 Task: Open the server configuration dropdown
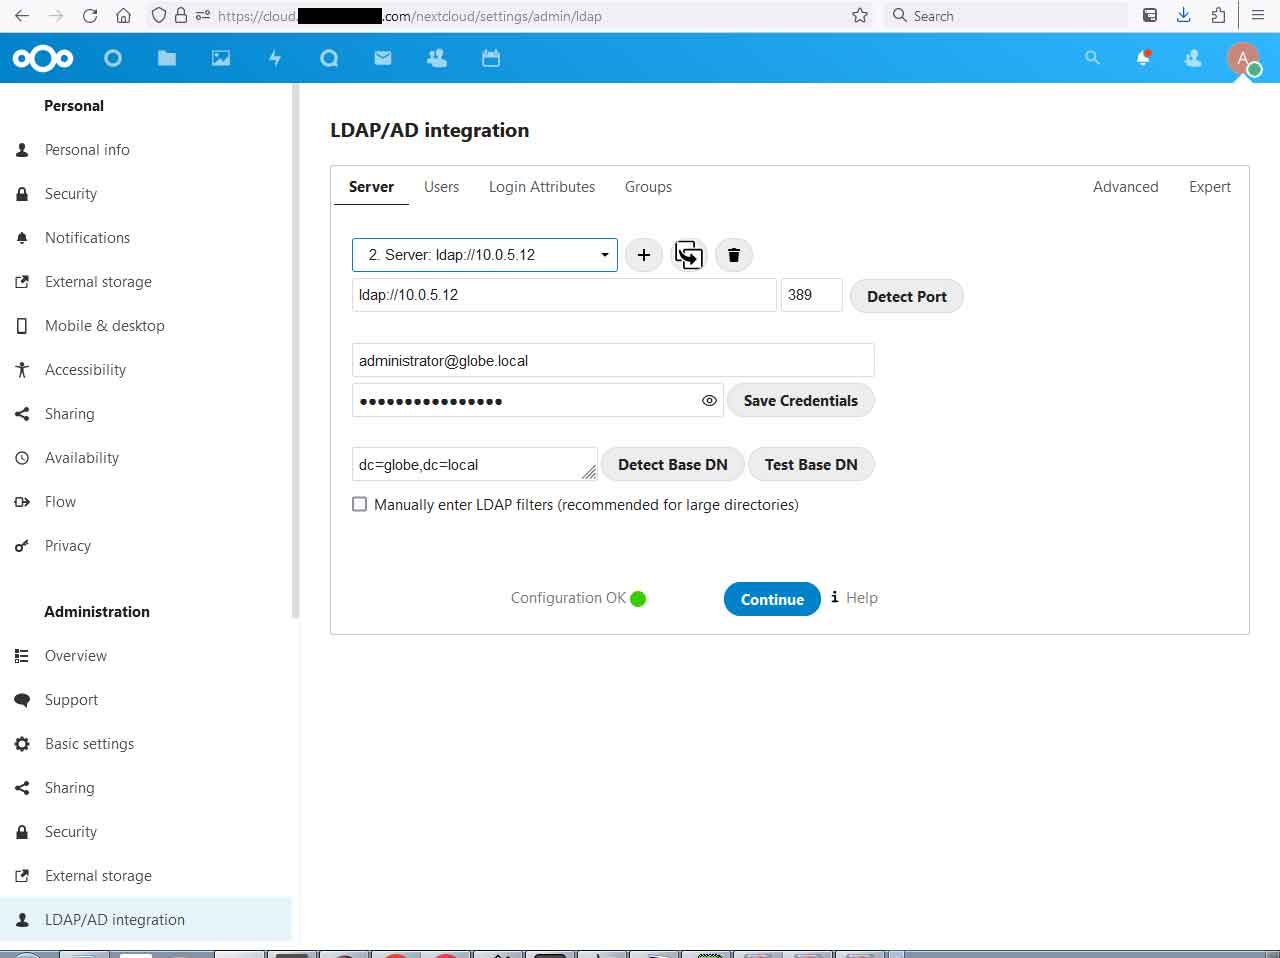click(x=484, y=255)
